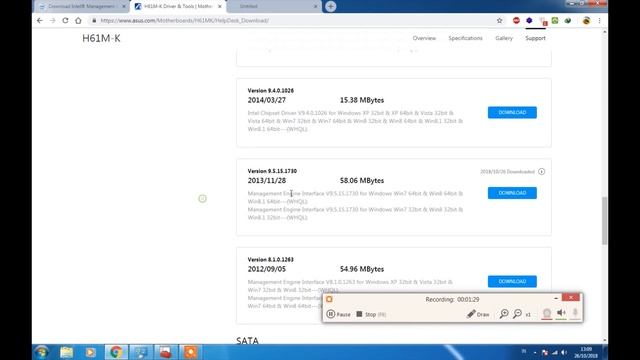
Task: Open the Overview section of H61M-K
Action: pyautogui.click(x=424, y=38)
